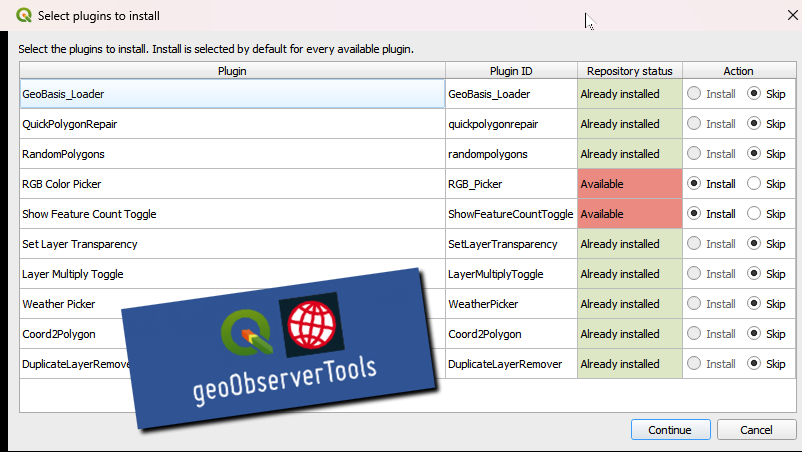
Task: Click the quickpolygonrepair plugin ID cell
Action: click(x=511, y=124)
